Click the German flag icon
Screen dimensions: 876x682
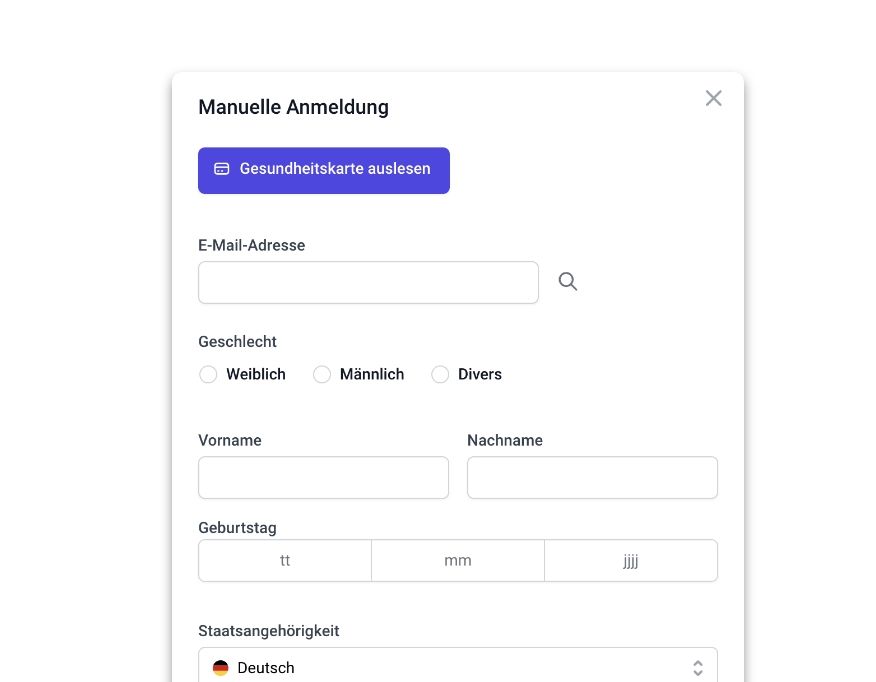tap(221, 668)
